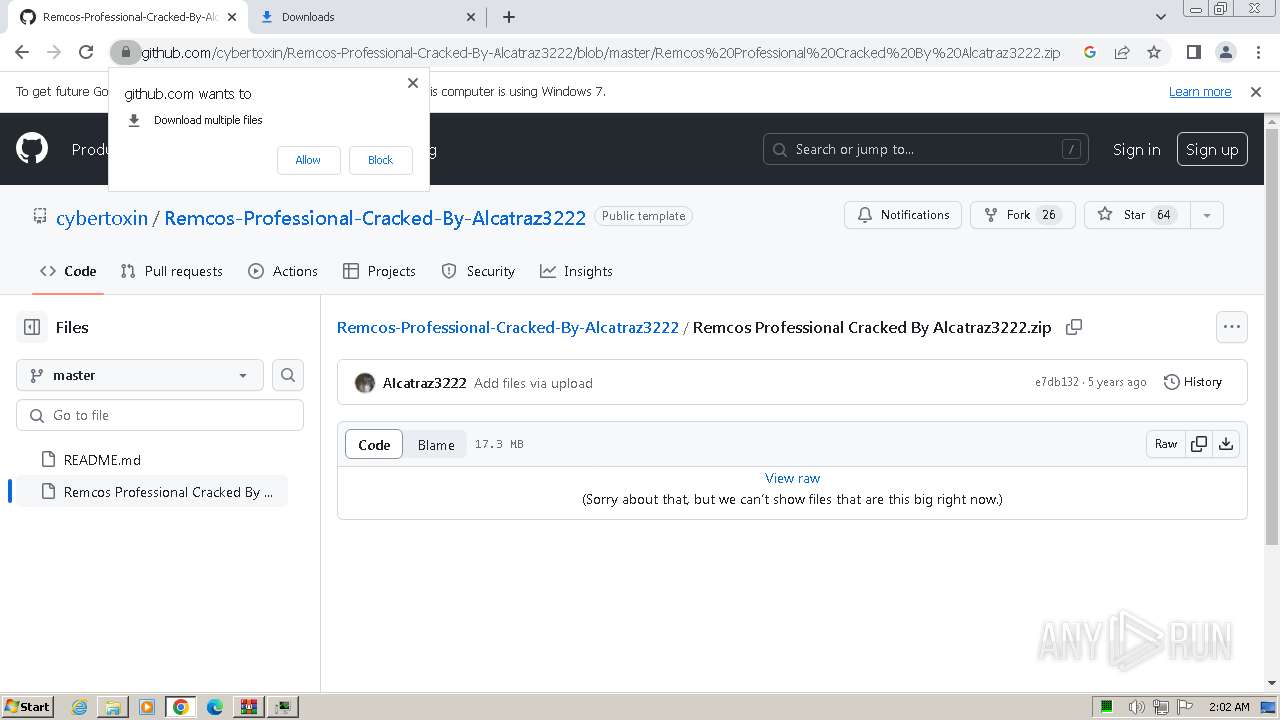Open the Security tab
Viewport: 1280px width, 720px height.
[x=478, y=271]
